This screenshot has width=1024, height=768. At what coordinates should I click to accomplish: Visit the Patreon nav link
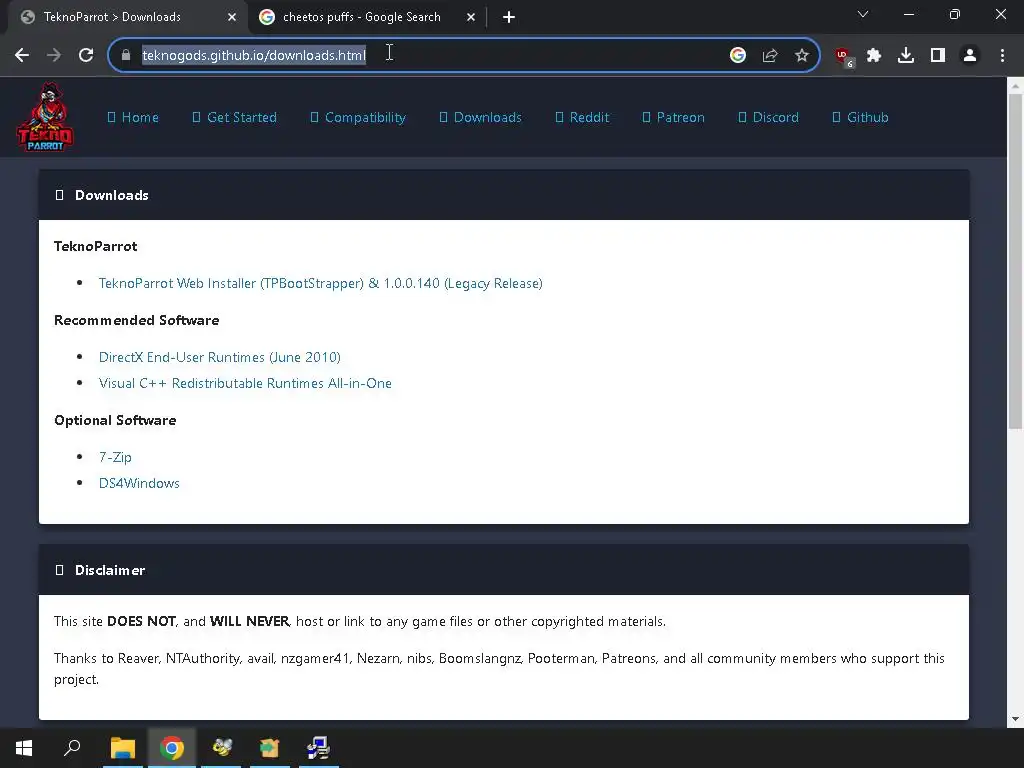click(x=674, y=118)
